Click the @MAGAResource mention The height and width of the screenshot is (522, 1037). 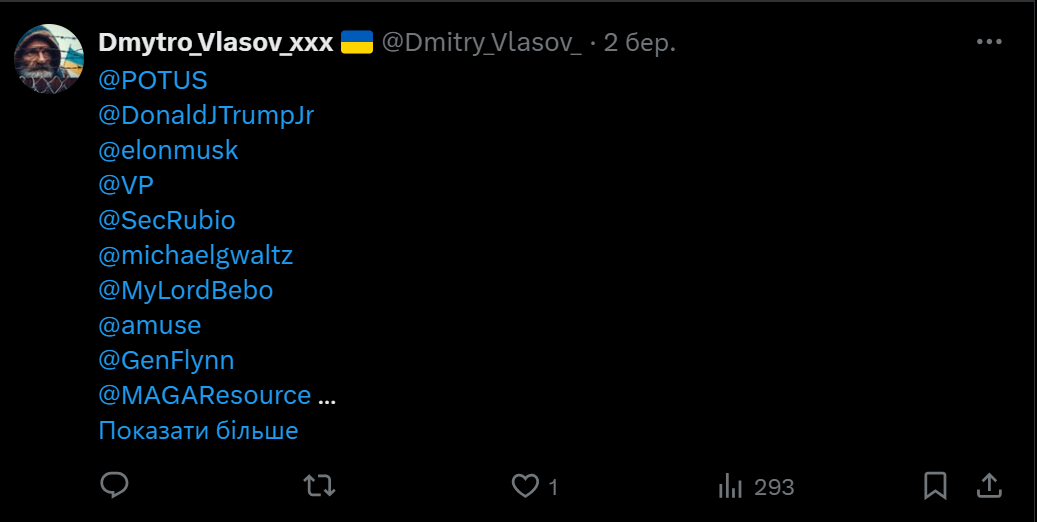(204, 395)
